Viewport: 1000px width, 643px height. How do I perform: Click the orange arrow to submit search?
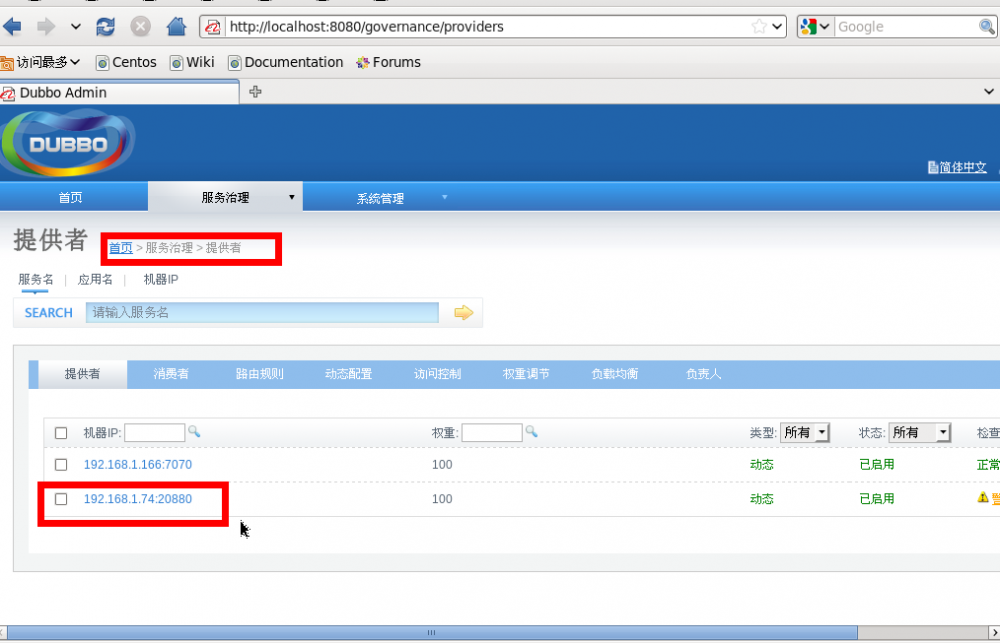pos(463,312)
